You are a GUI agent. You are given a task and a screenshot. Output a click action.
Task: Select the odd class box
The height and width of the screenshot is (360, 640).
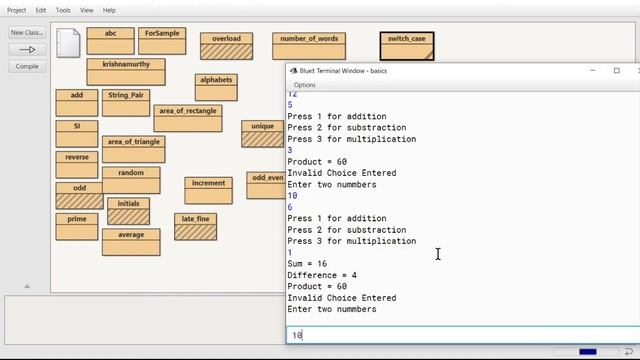[80, 196]
